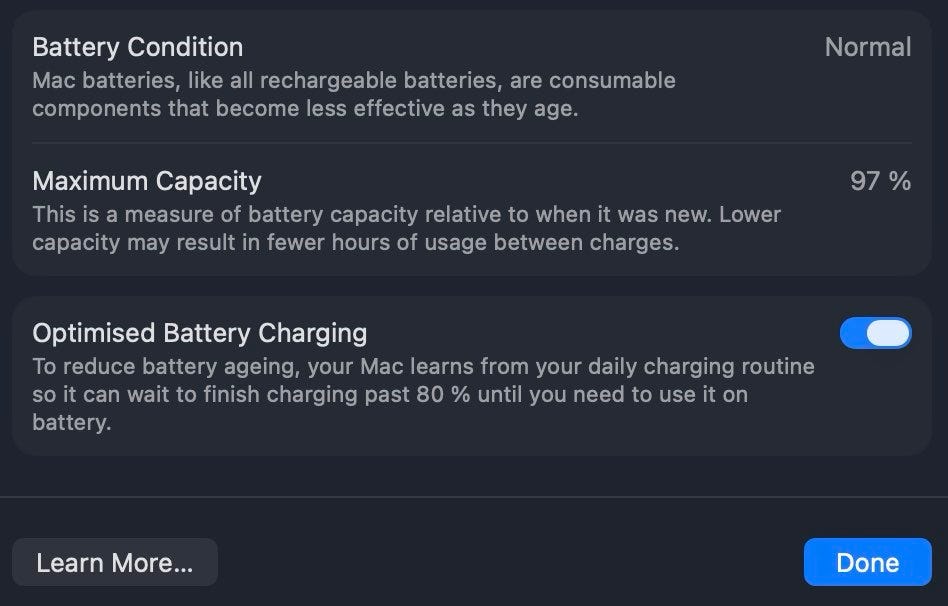Click the Battery Condition heading

point(137,47)
